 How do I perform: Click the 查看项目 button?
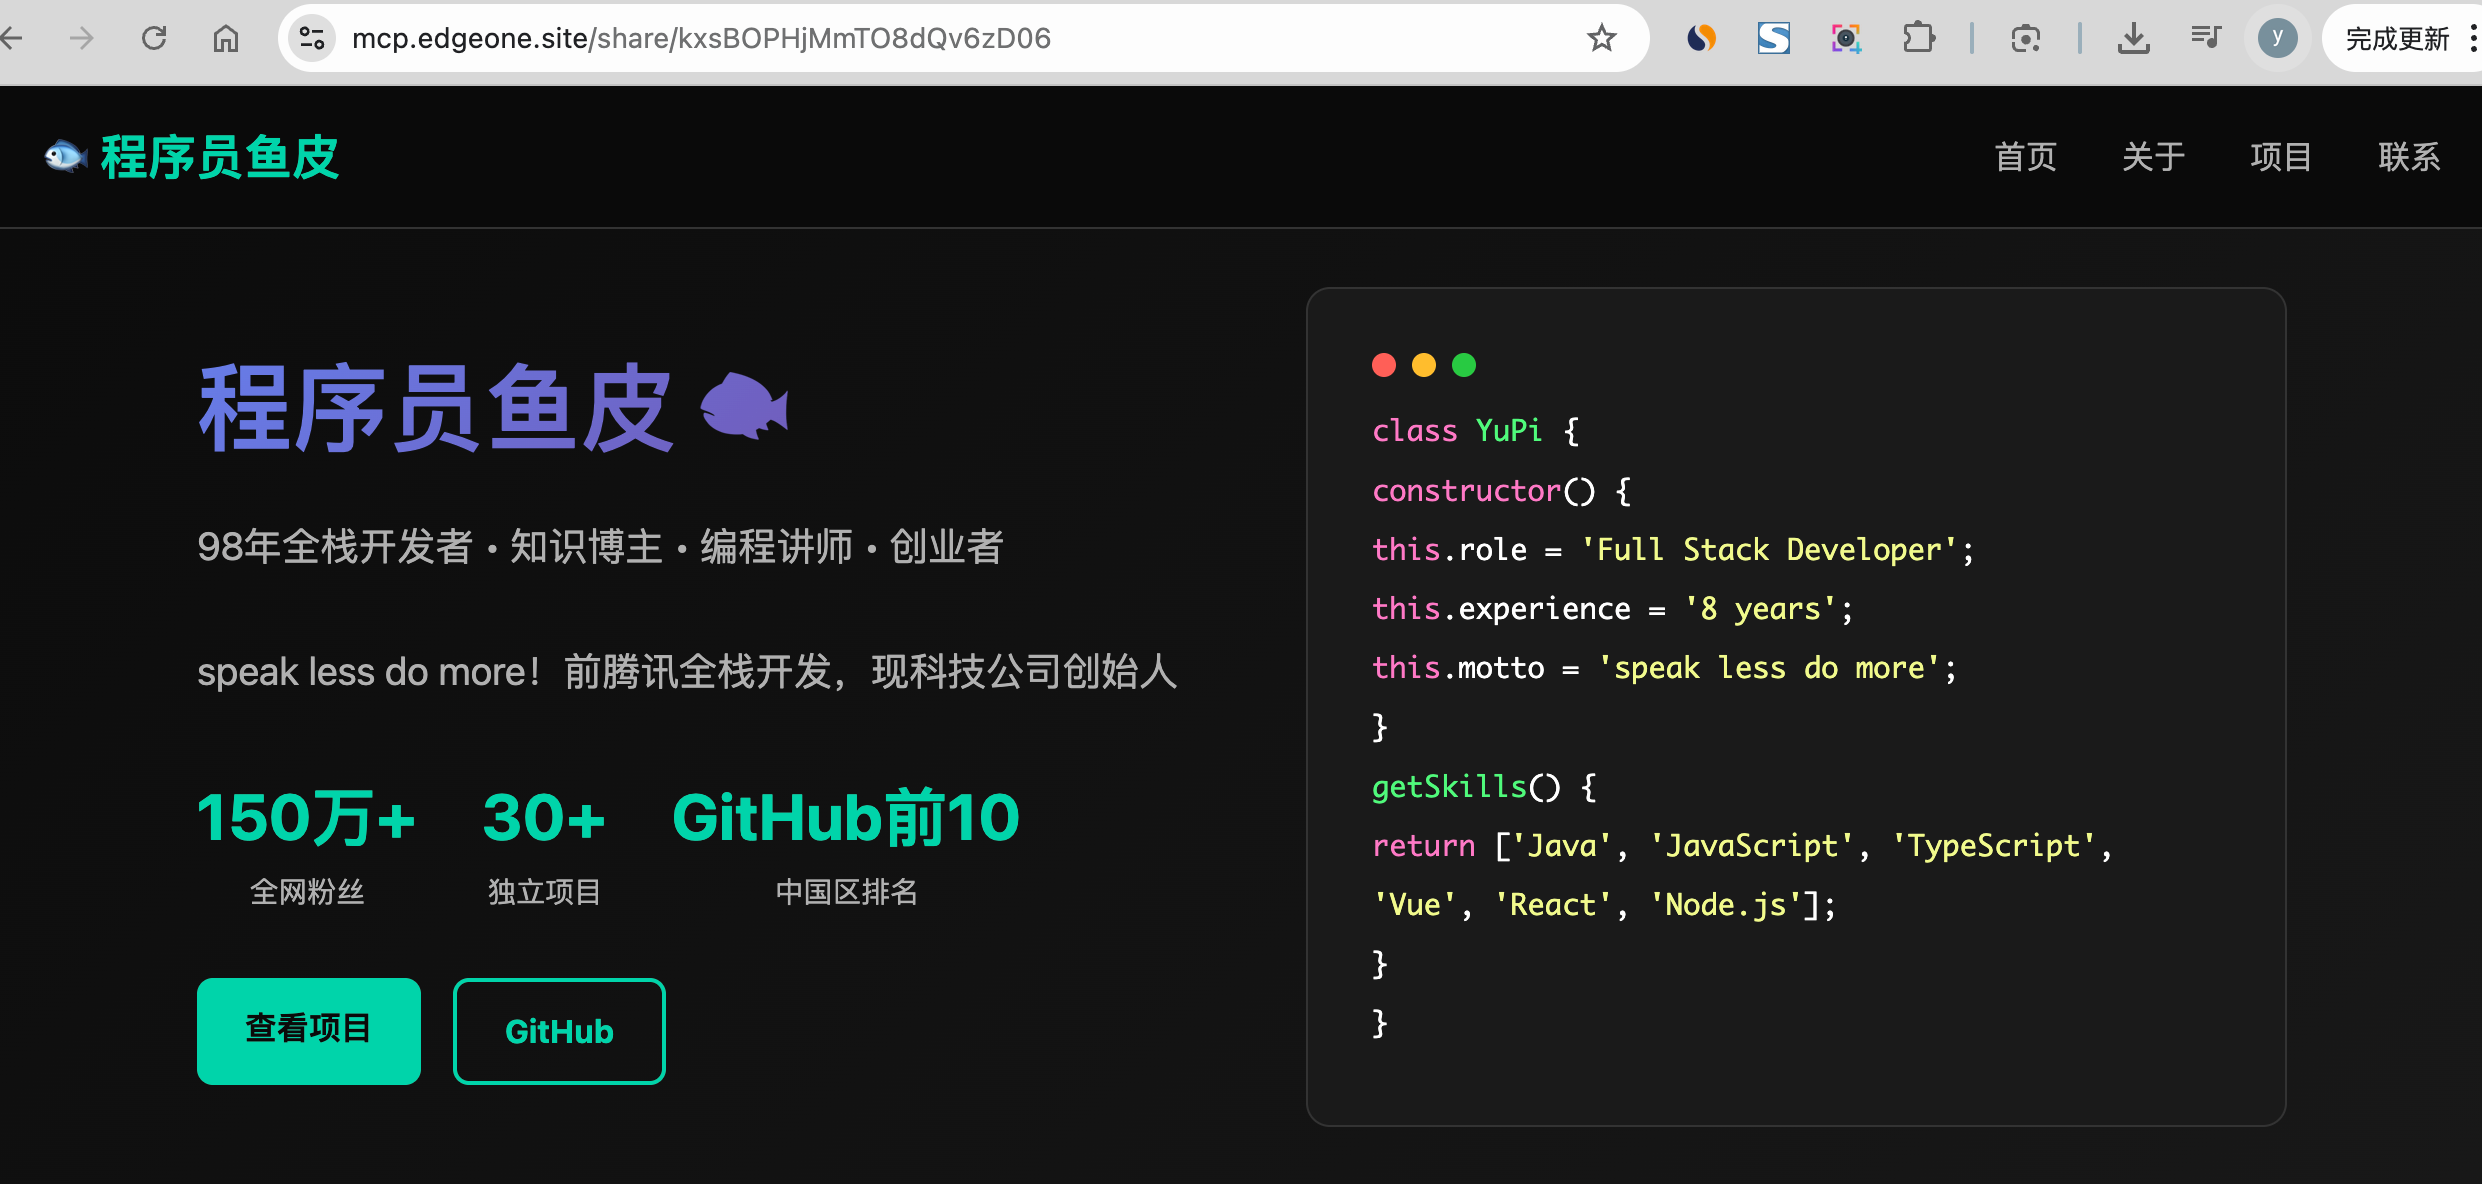click(308, 1030)
